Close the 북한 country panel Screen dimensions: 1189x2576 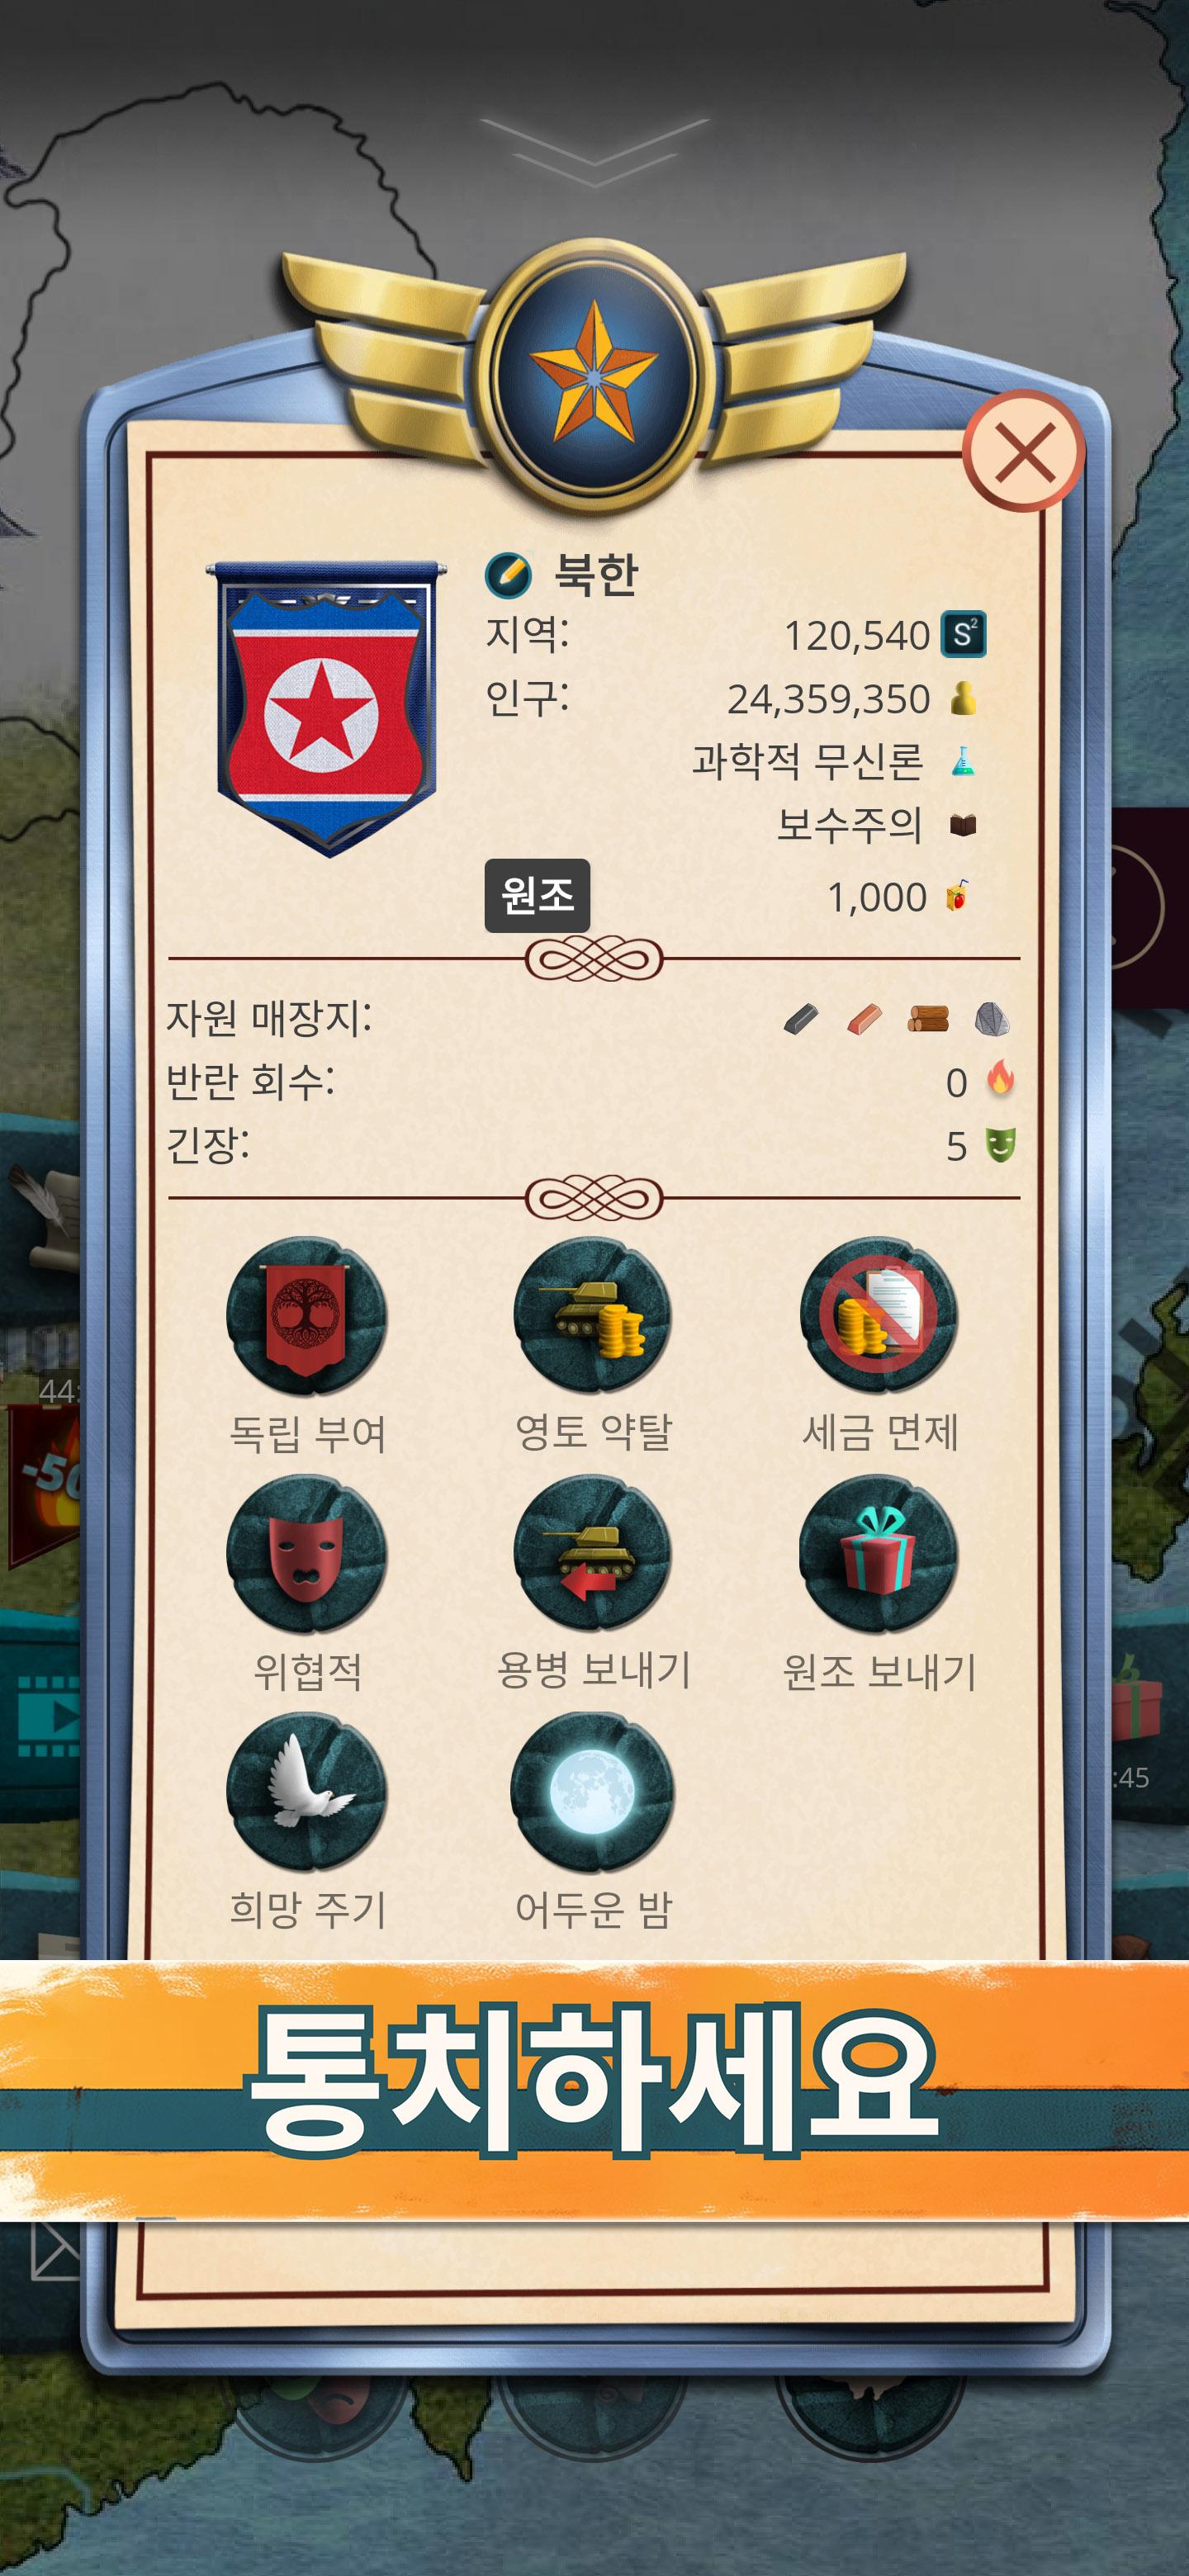click(1024, 451)
